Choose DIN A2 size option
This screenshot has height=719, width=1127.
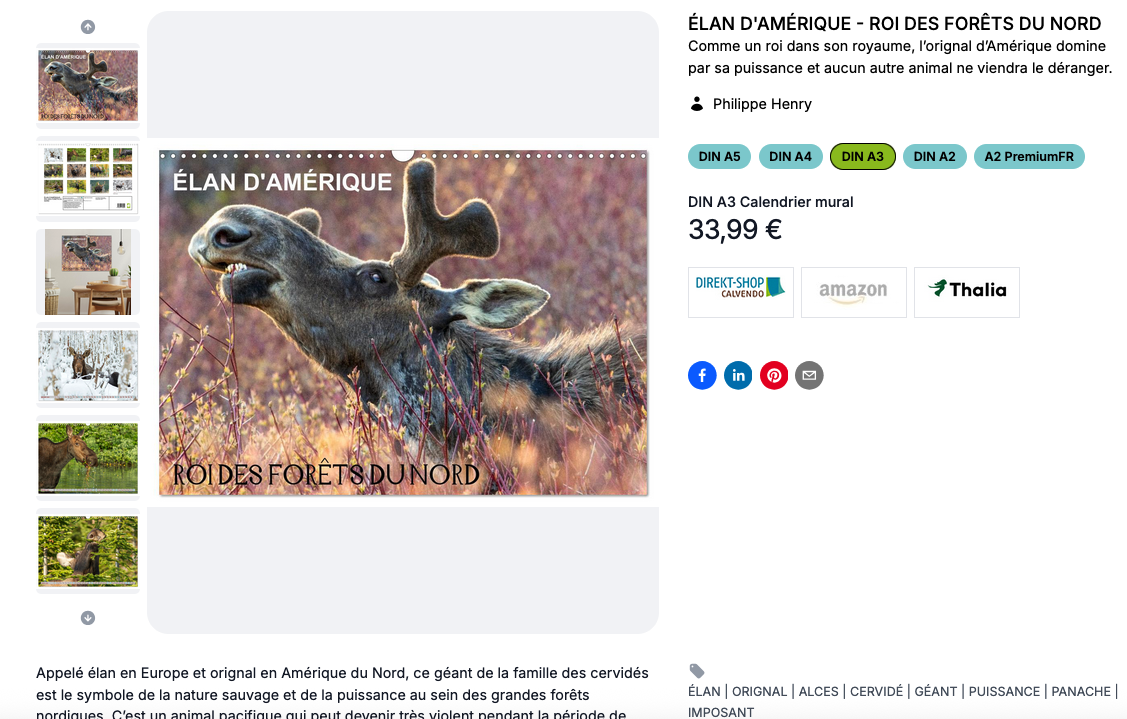point(934,157)
